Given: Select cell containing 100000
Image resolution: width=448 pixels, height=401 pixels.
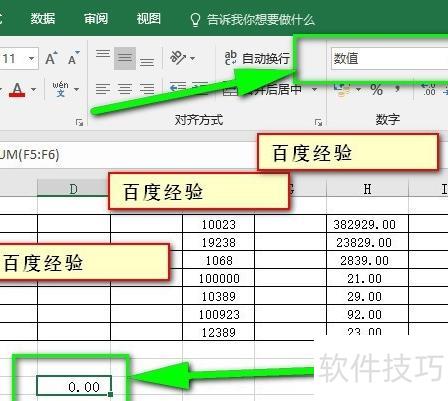Looking at the screenshot, I should [x=219, y=278].
